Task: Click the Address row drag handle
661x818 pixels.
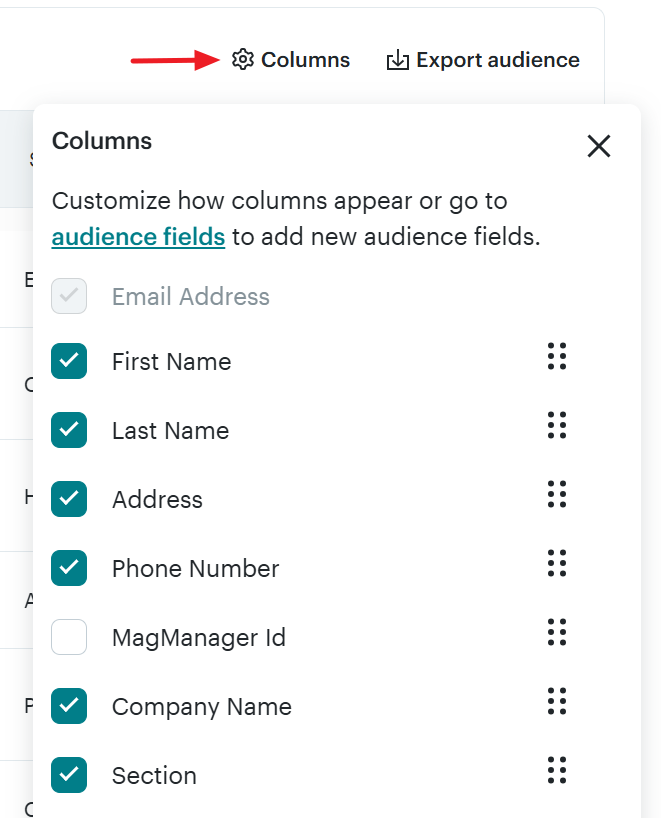Action: tap(557, 494)
